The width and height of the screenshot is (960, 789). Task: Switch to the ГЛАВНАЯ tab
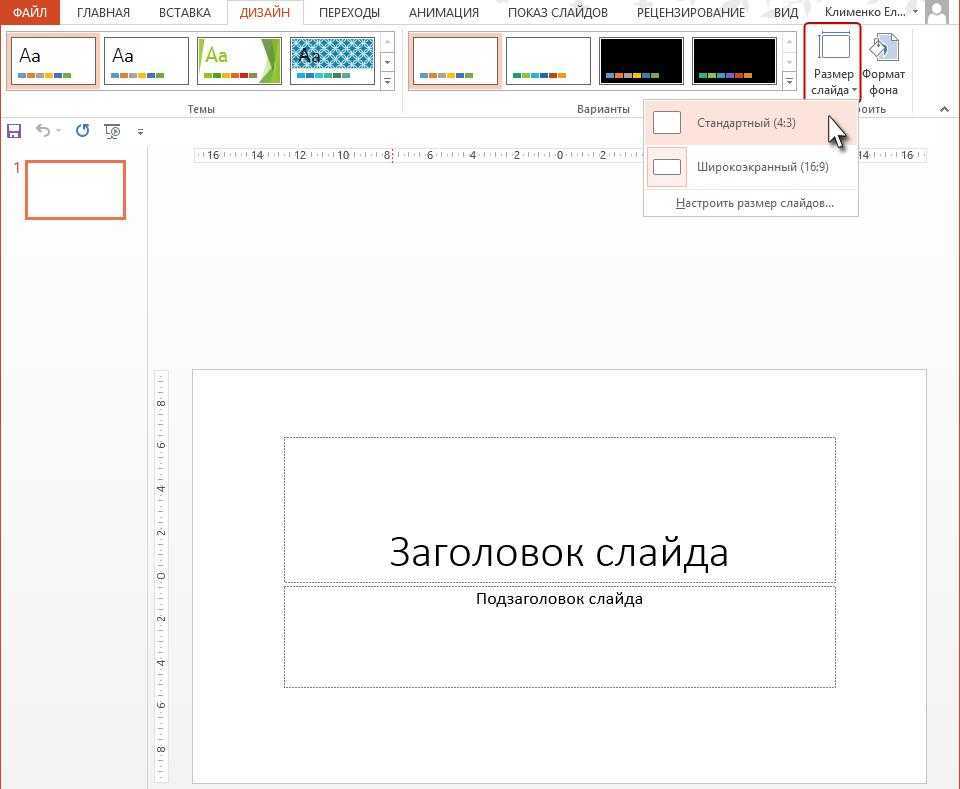pyautogui.click(x=103, y=12)
